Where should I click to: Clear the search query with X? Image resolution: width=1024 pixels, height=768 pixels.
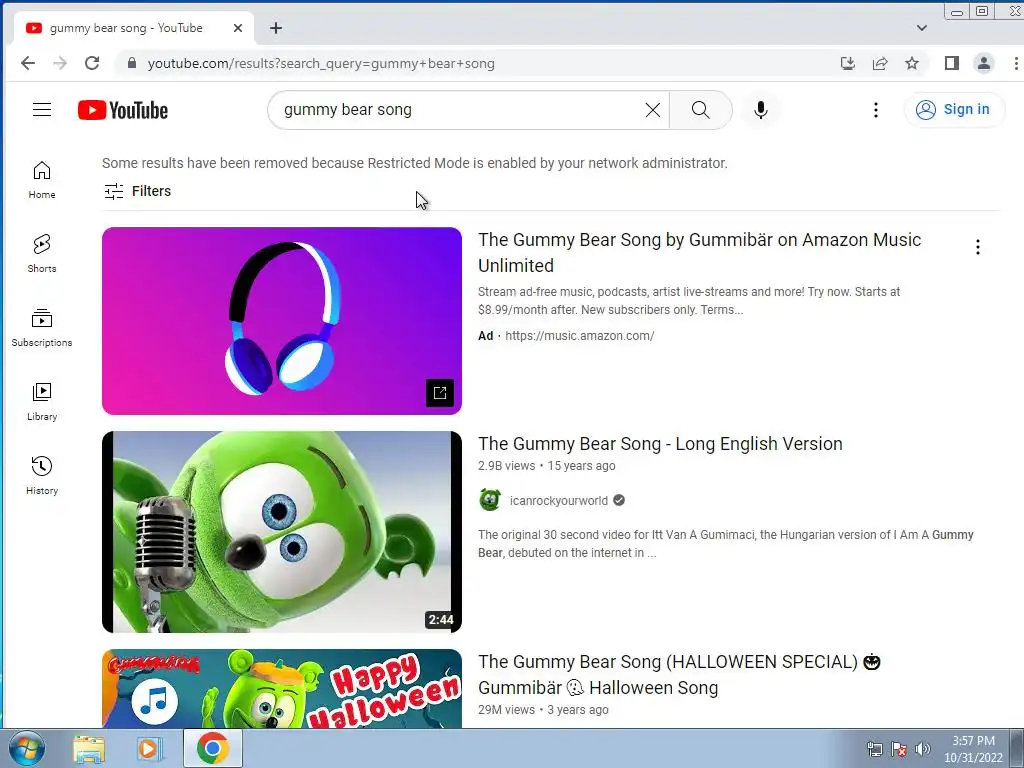tap(652, 110)
